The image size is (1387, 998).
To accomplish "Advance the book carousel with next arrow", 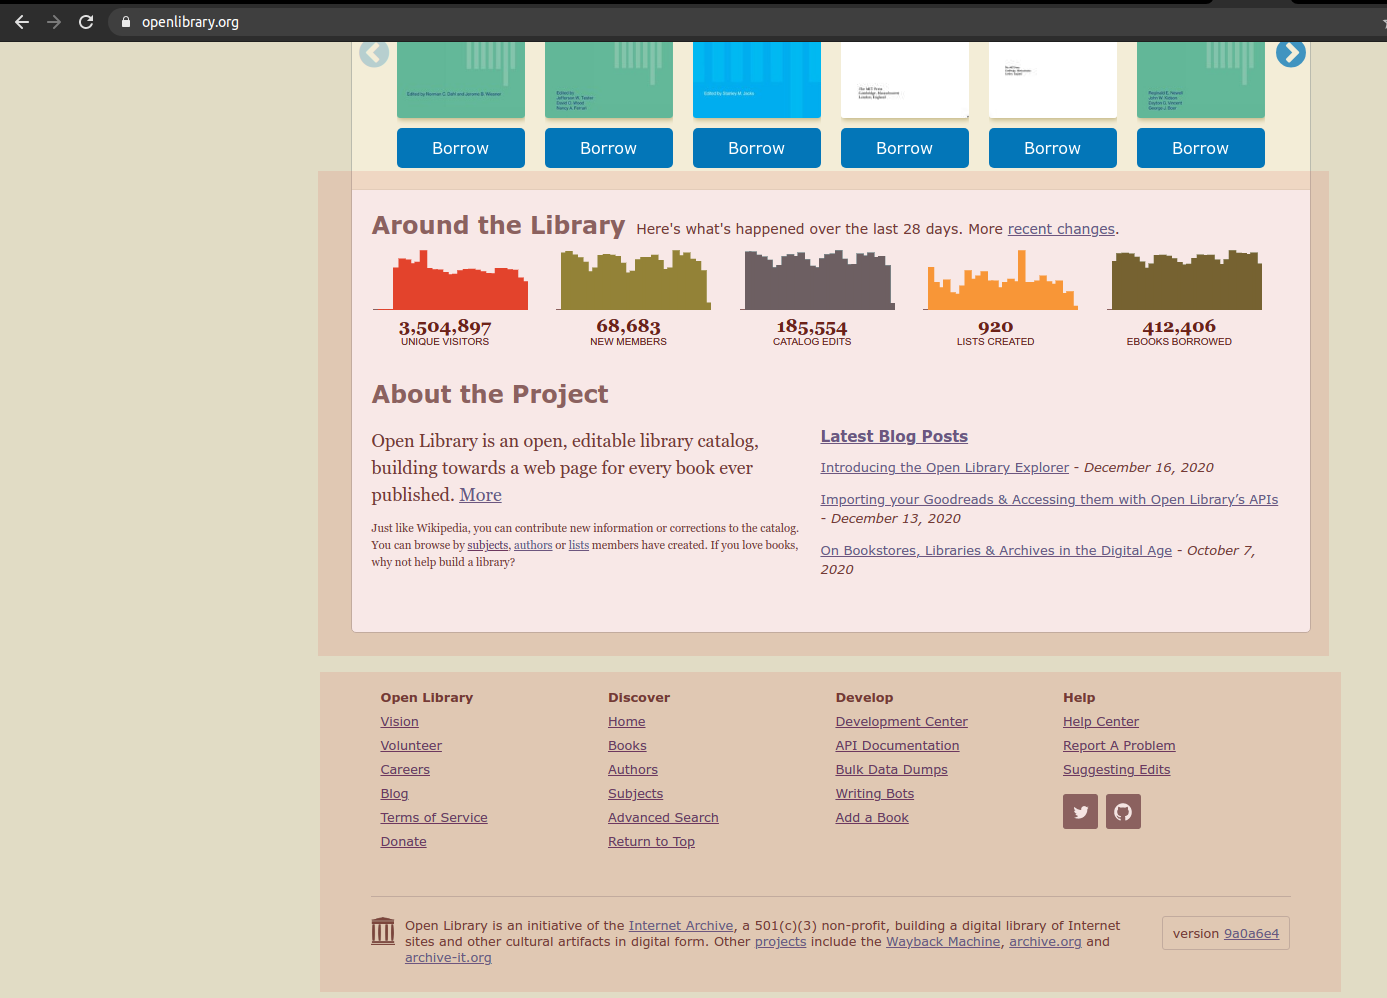I will tap(1290, 52).
